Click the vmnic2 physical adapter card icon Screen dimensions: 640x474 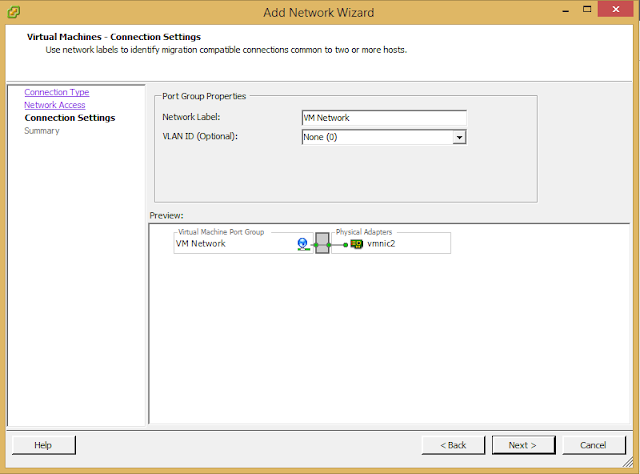(x=357, y=244)
